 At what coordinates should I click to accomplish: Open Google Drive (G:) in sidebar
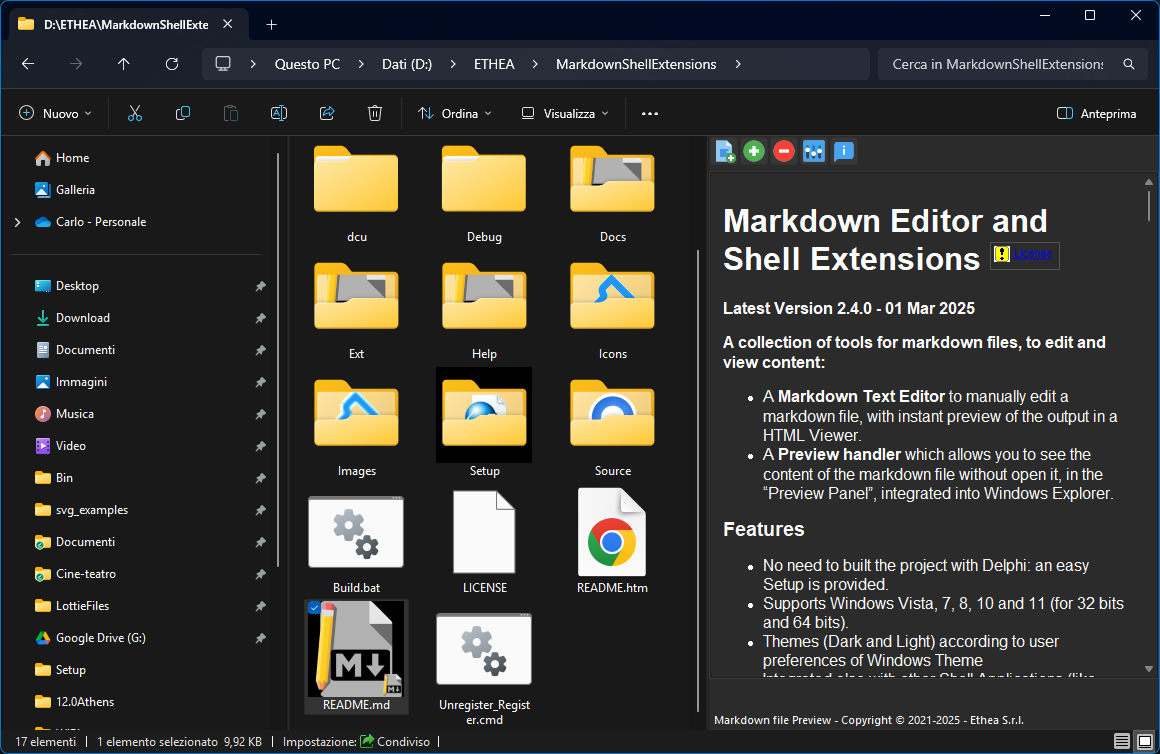tap(101, 638)
